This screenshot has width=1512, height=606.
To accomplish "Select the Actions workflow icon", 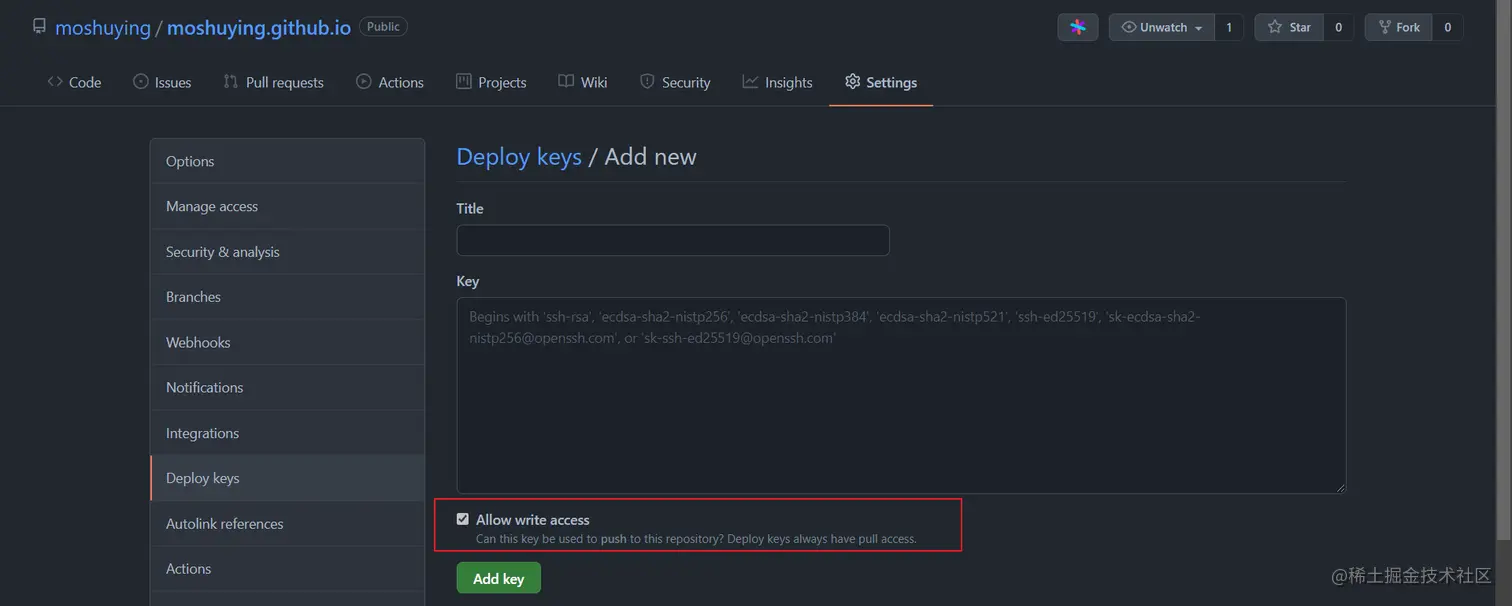I will (362, 82).
